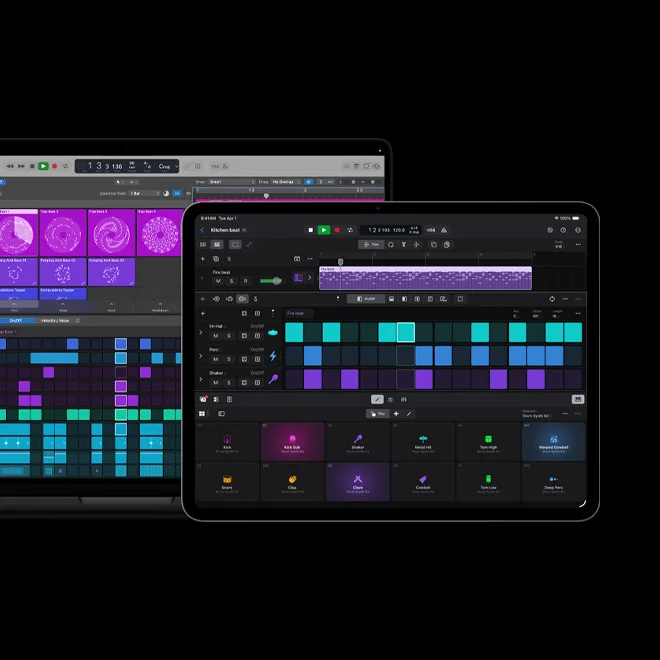Select the Fire beat pattern region
This screenshot has width=660, height=660.
tap(425, 278)
